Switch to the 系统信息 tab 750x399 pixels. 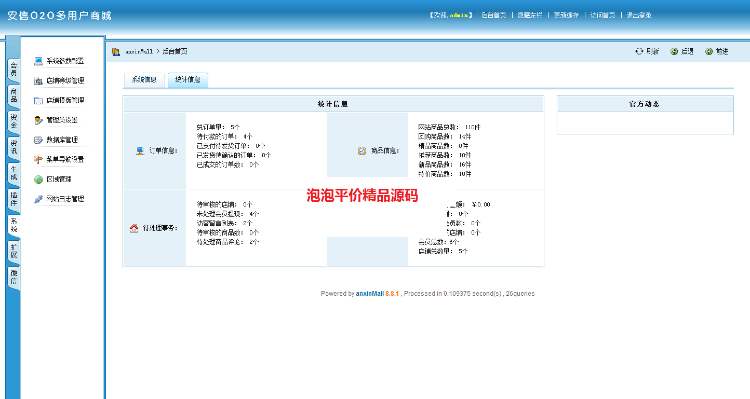click(x=144, y=80)
